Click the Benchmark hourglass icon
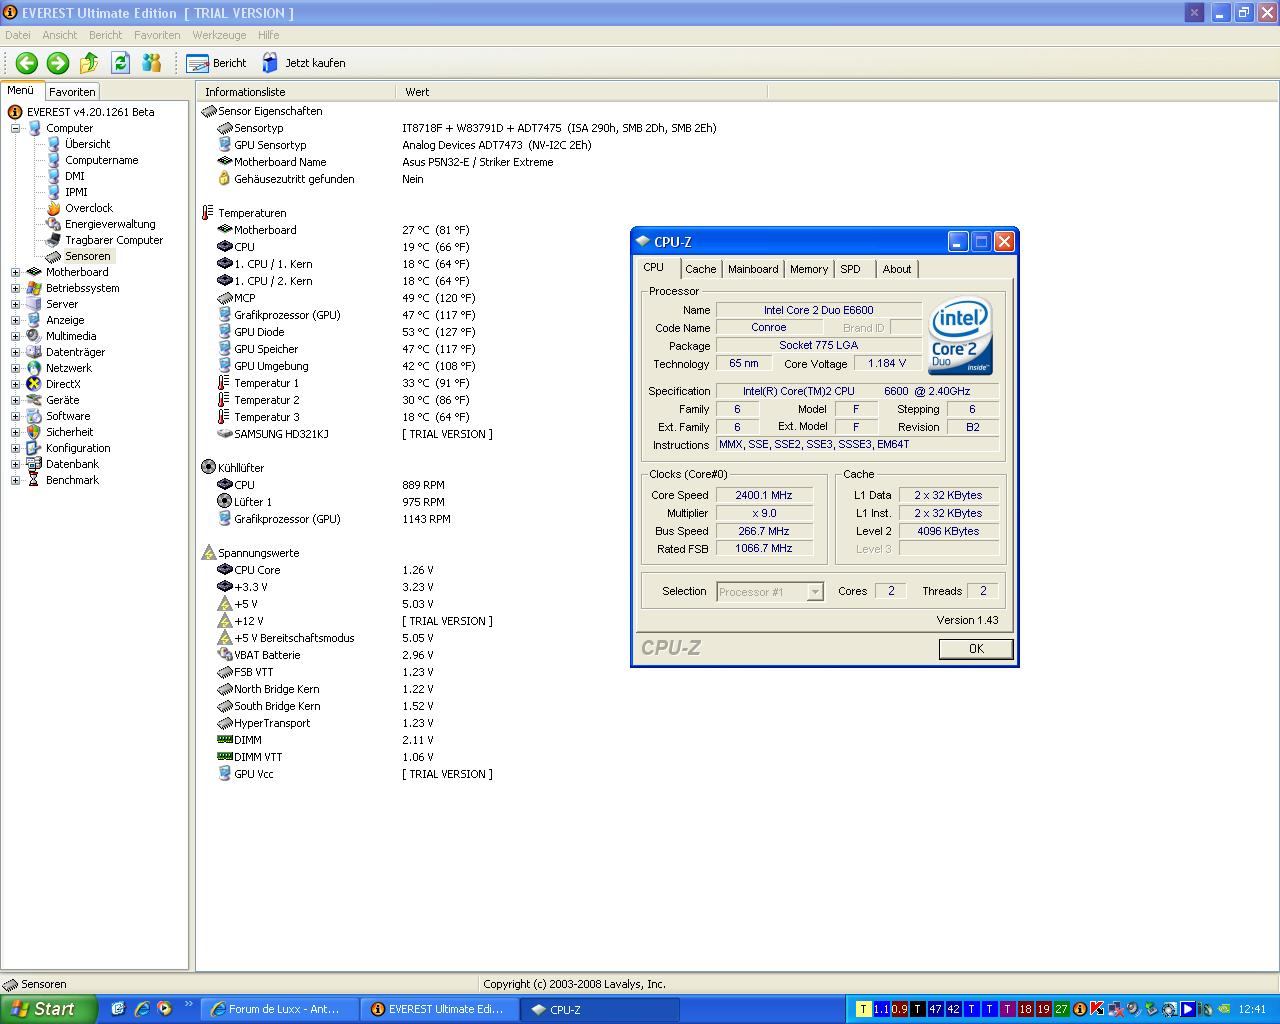This screenshot has height=1024, width=1280. (x=34, y=480)
